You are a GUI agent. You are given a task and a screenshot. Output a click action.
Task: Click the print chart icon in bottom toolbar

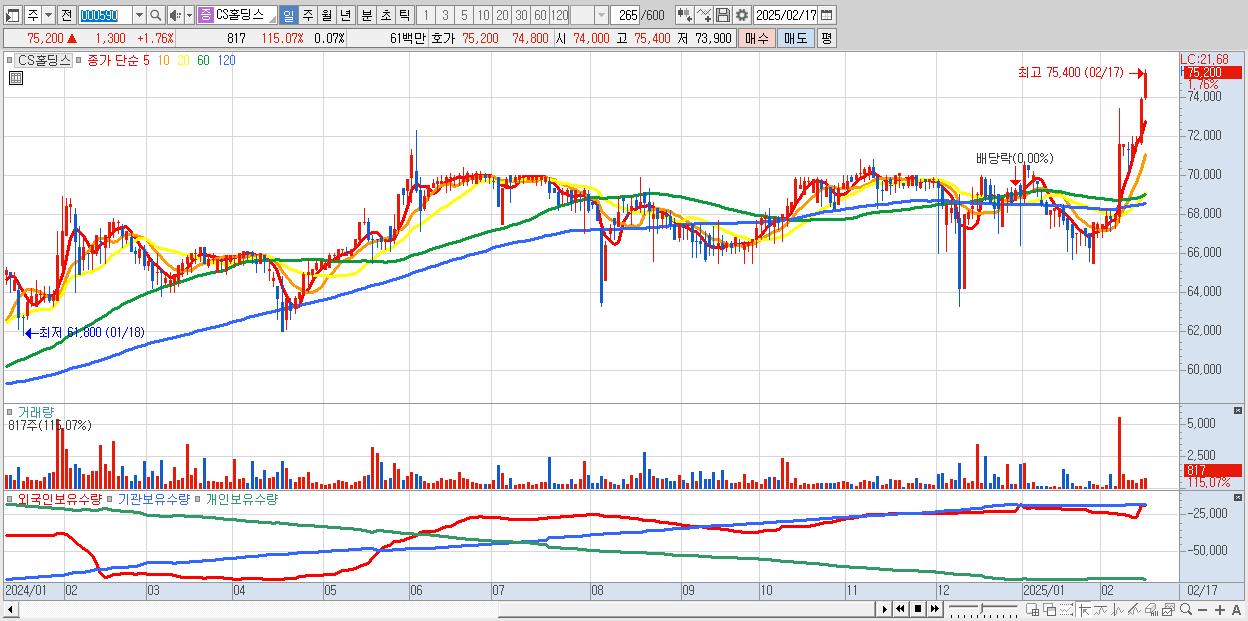1151,610
